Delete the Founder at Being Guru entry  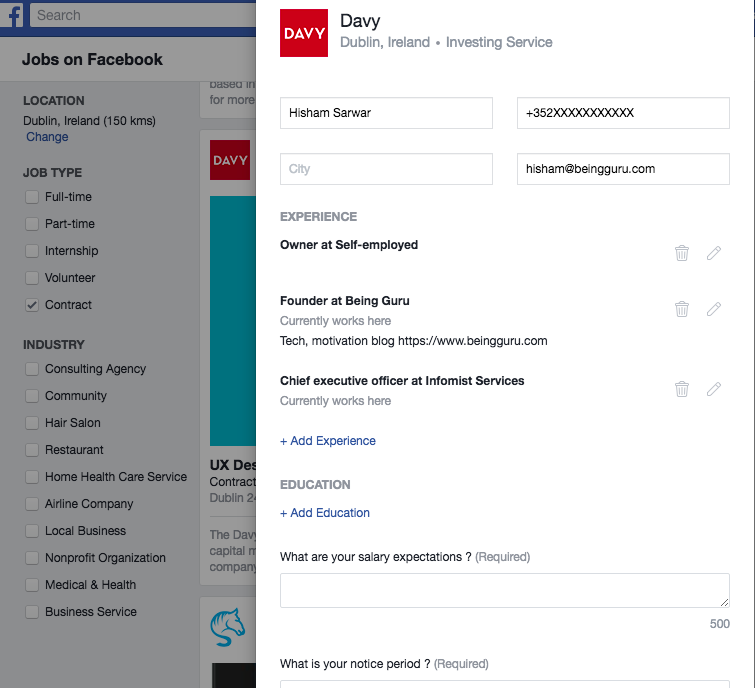click(682, 309)
